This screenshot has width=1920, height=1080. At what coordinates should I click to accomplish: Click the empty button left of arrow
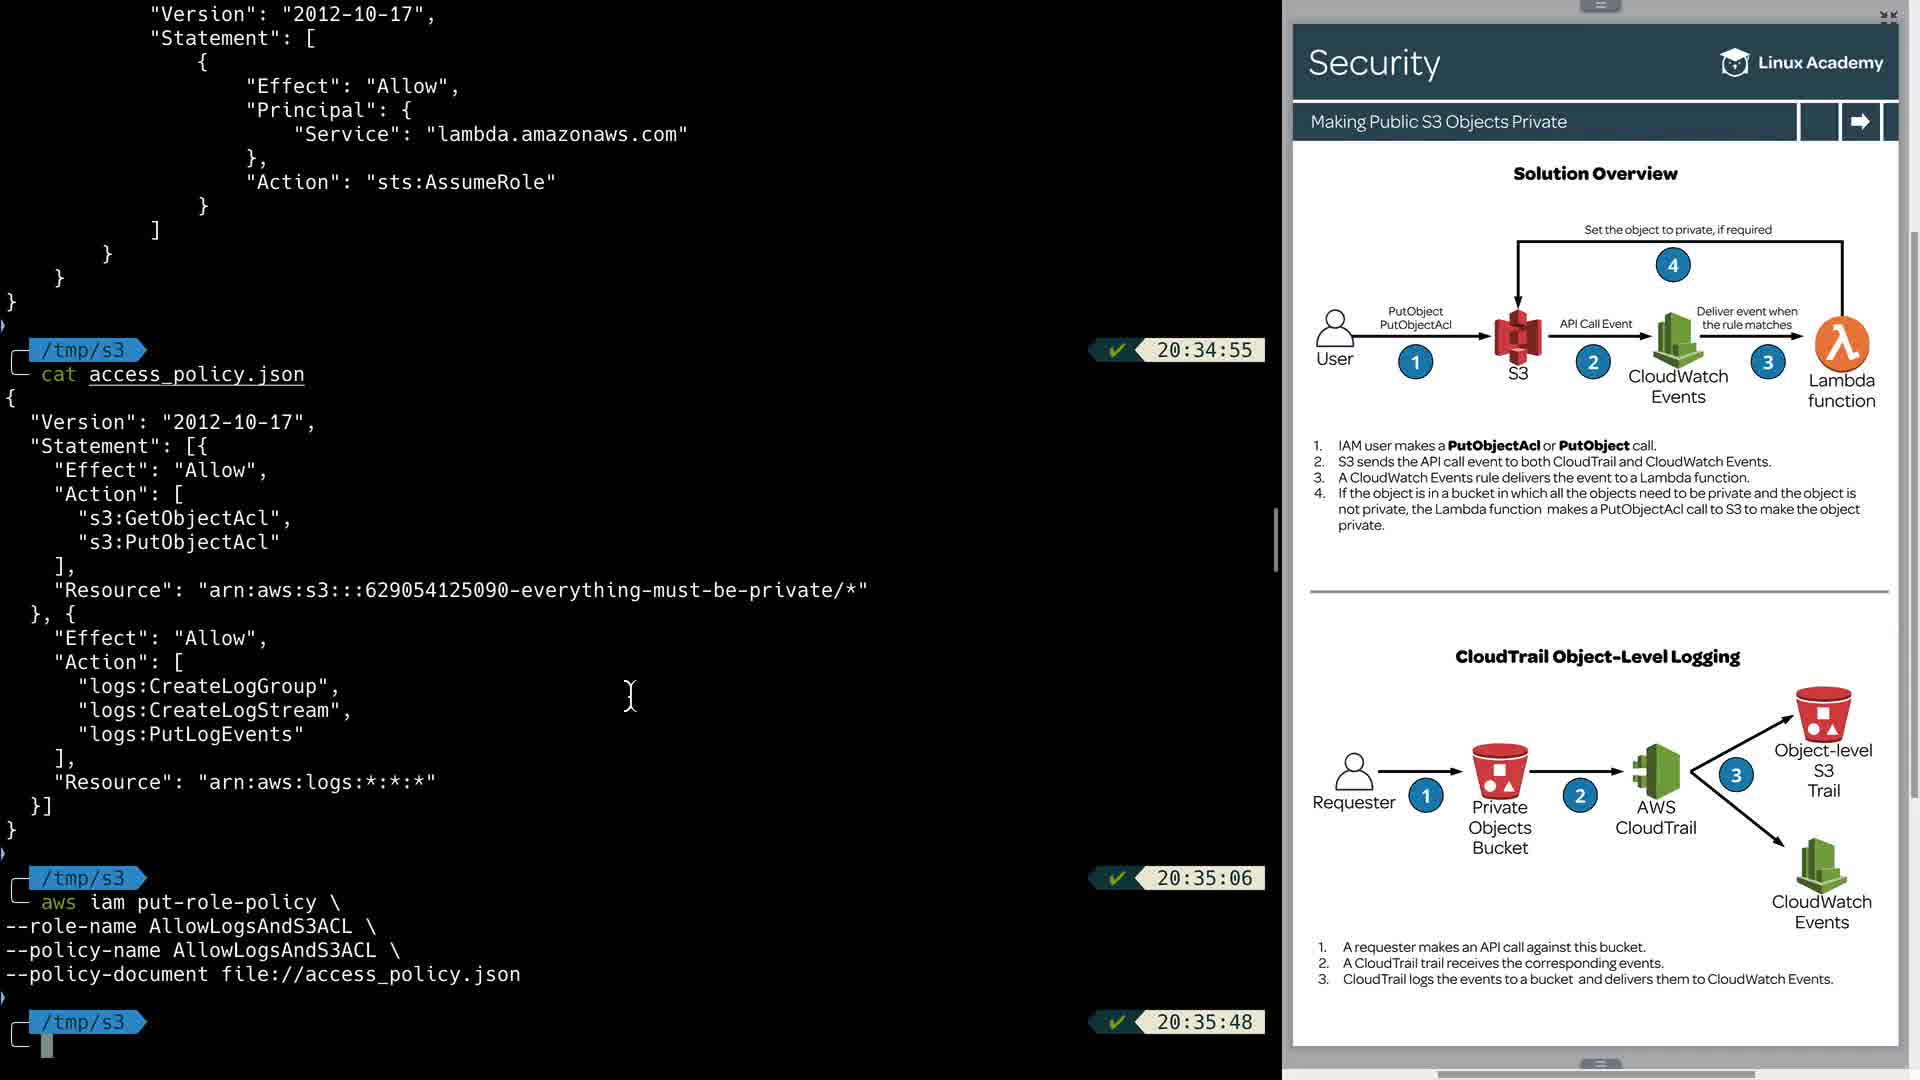1818,122
